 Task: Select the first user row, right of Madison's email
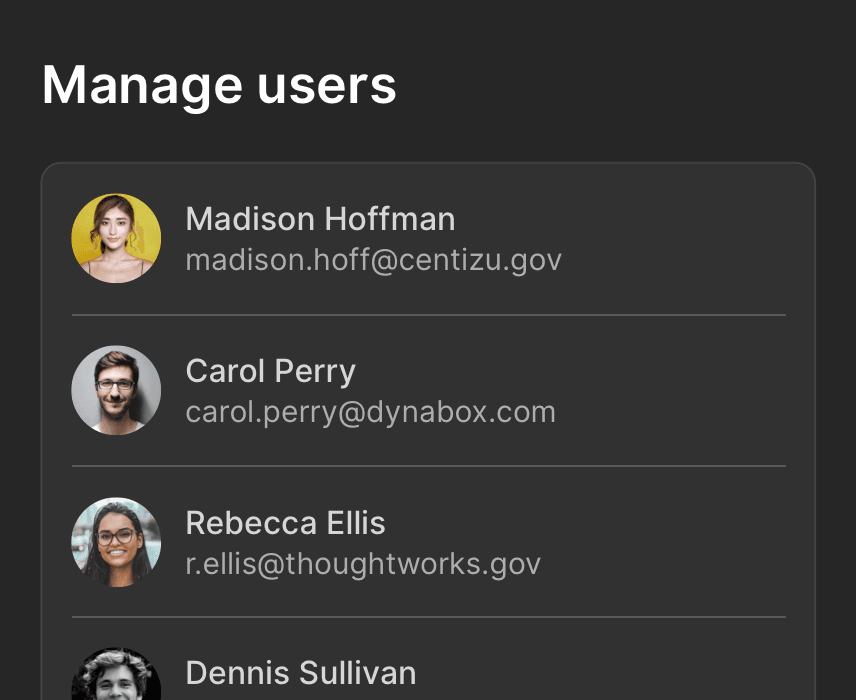click(680, 240)
